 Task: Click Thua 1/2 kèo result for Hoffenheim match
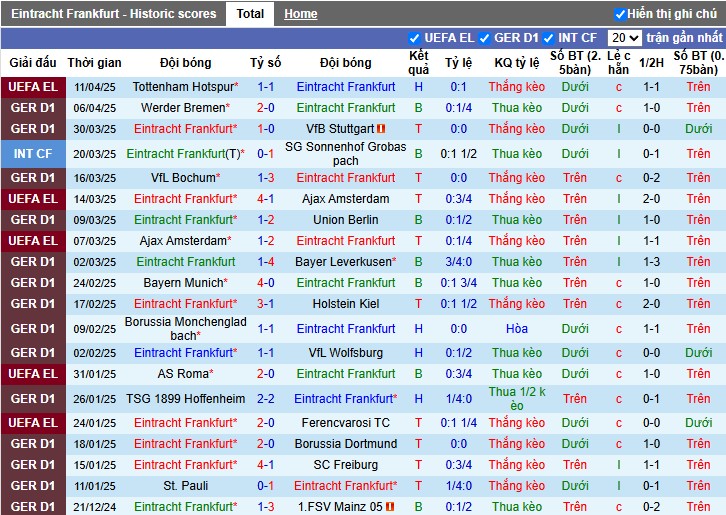click(517, 399)
